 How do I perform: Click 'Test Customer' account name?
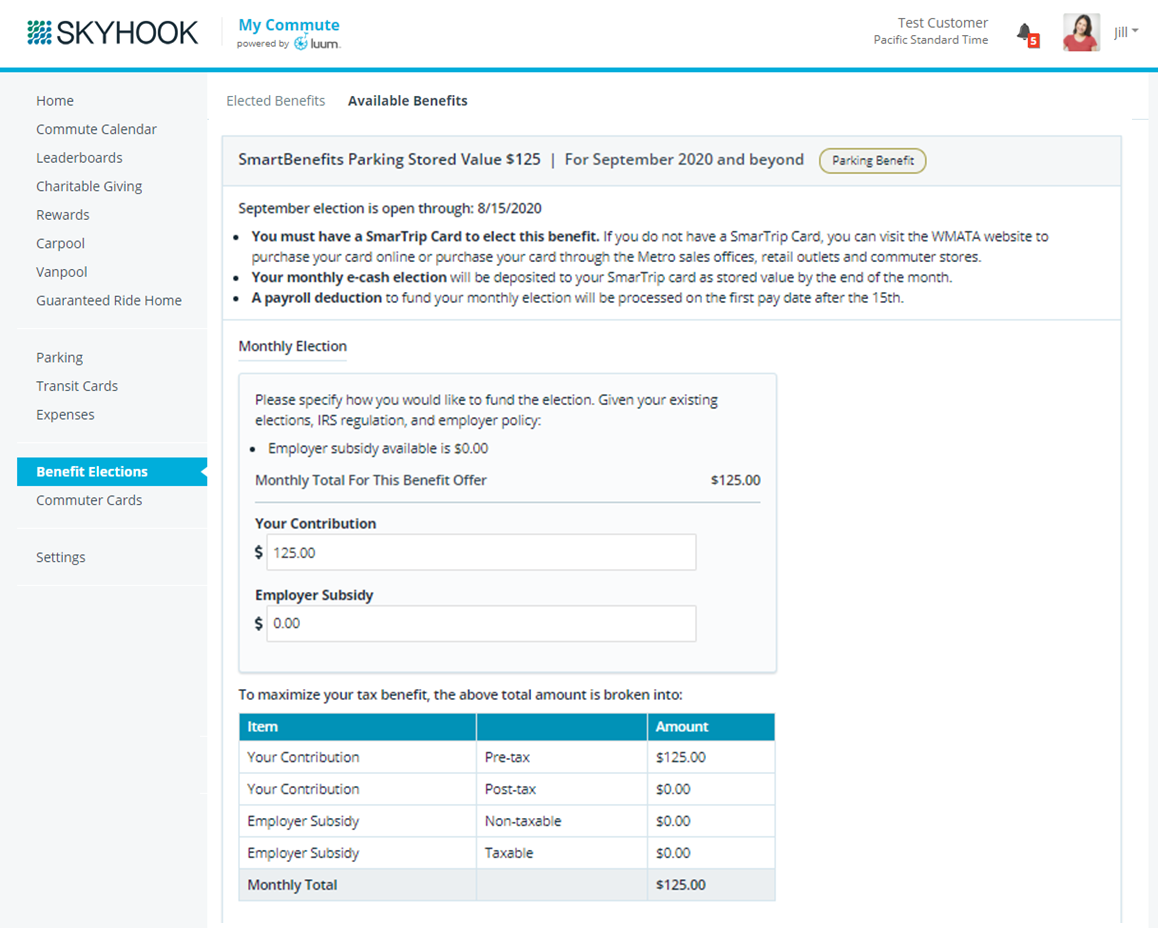pyautogui.click(x=942, y=23)
